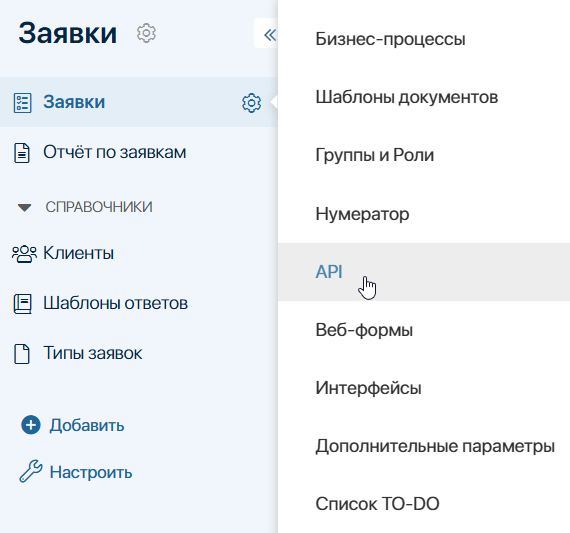Click the wrench icon beside Настроить
The width and height of the screenshot is (570, 533).
click(x=31, y=471)
